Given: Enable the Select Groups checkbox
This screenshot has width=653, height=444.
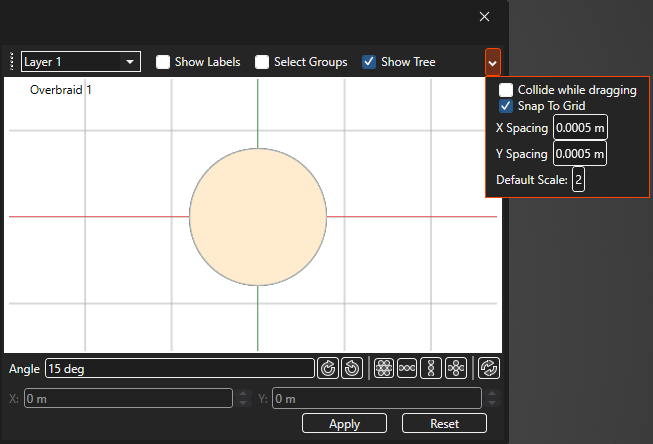Looking at the screenshot, I should (x=262, y=62).
